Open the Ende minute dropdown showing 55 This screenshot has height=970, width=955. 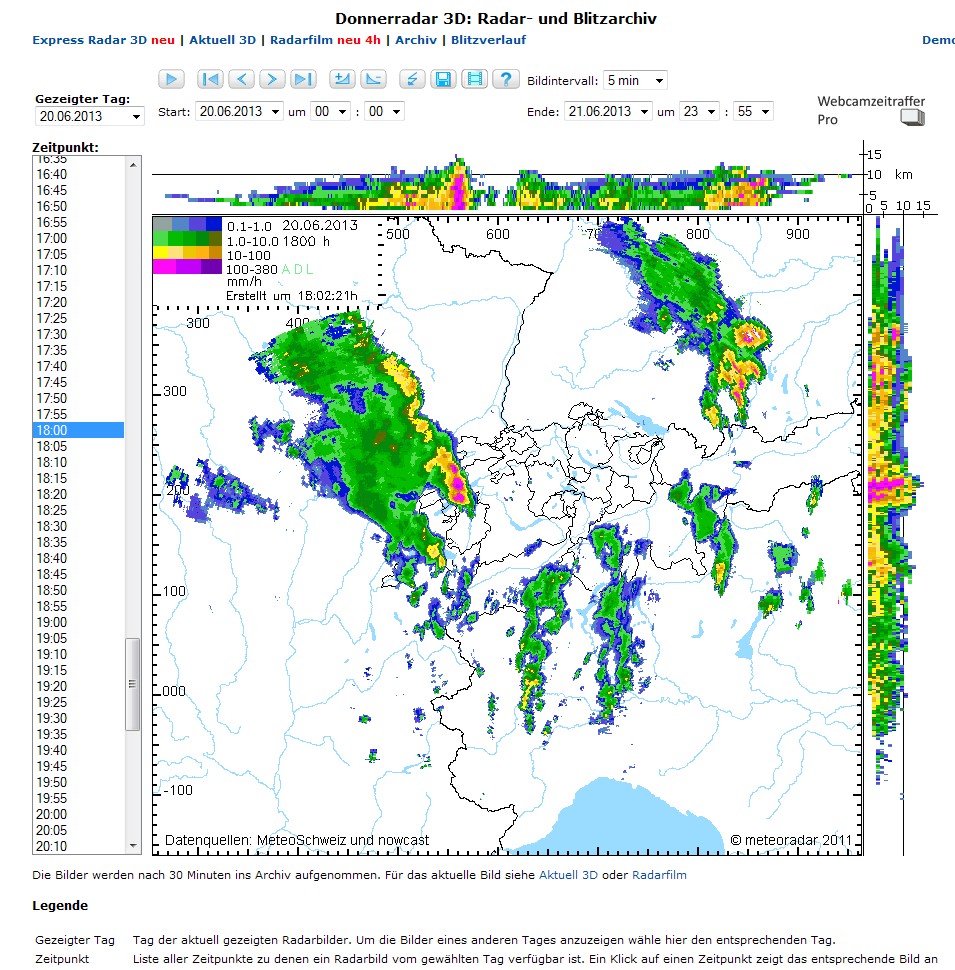(x=753, y=111)
